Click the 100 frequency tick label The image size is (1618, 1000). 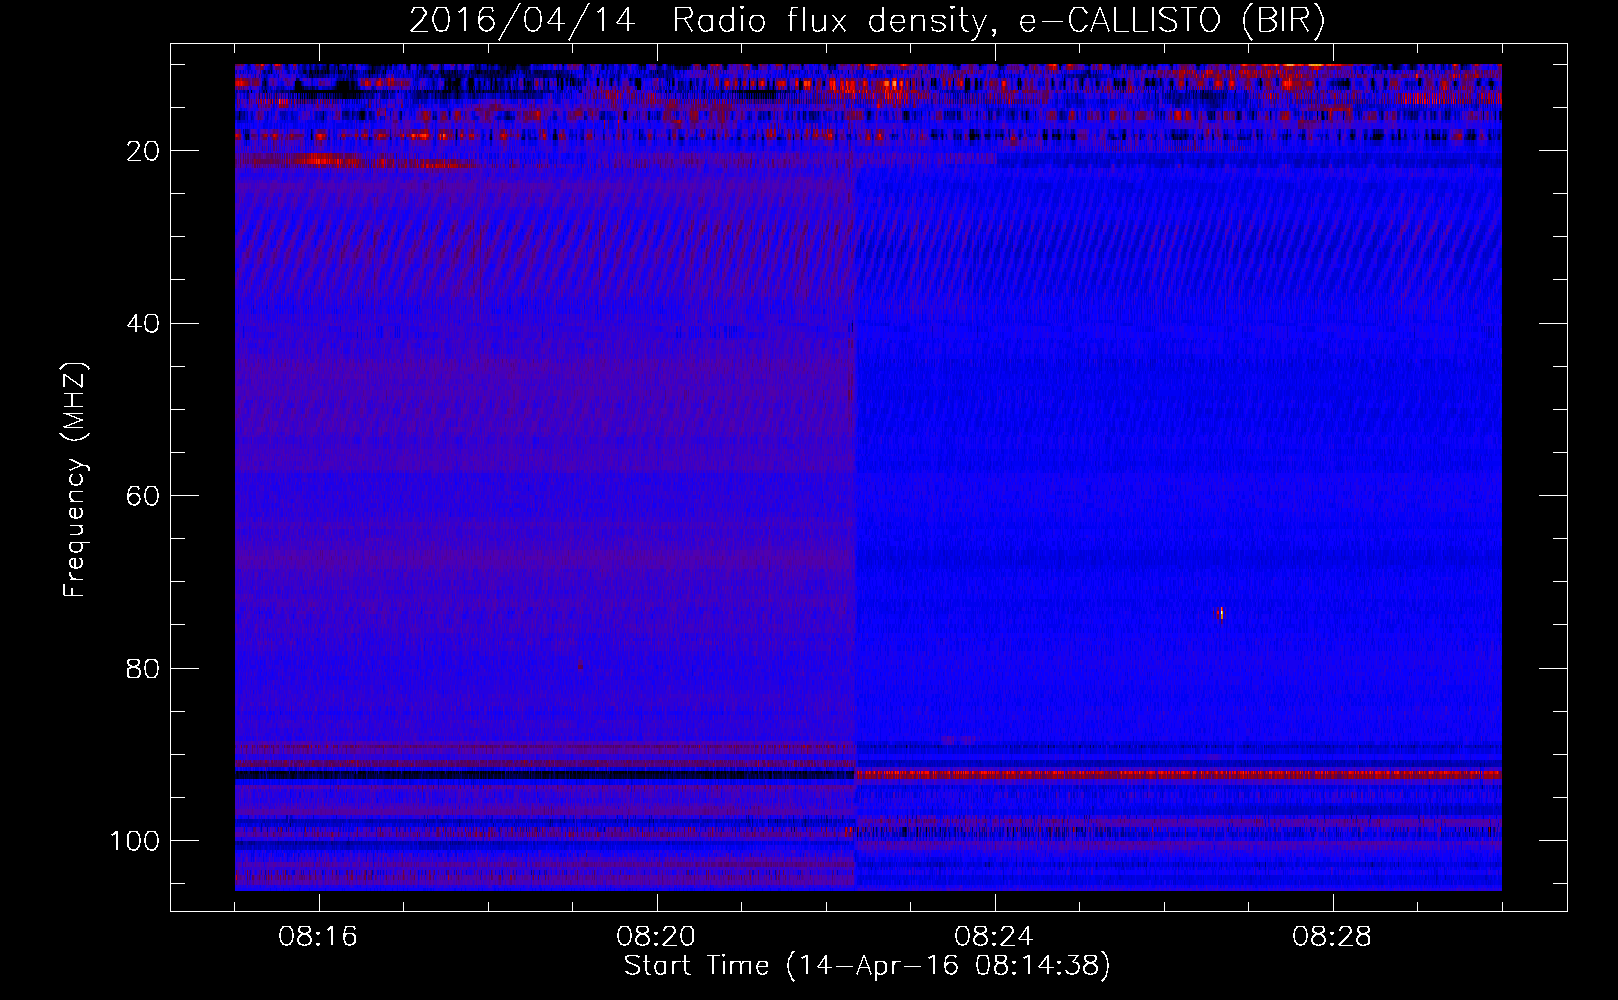coord(136,841)
